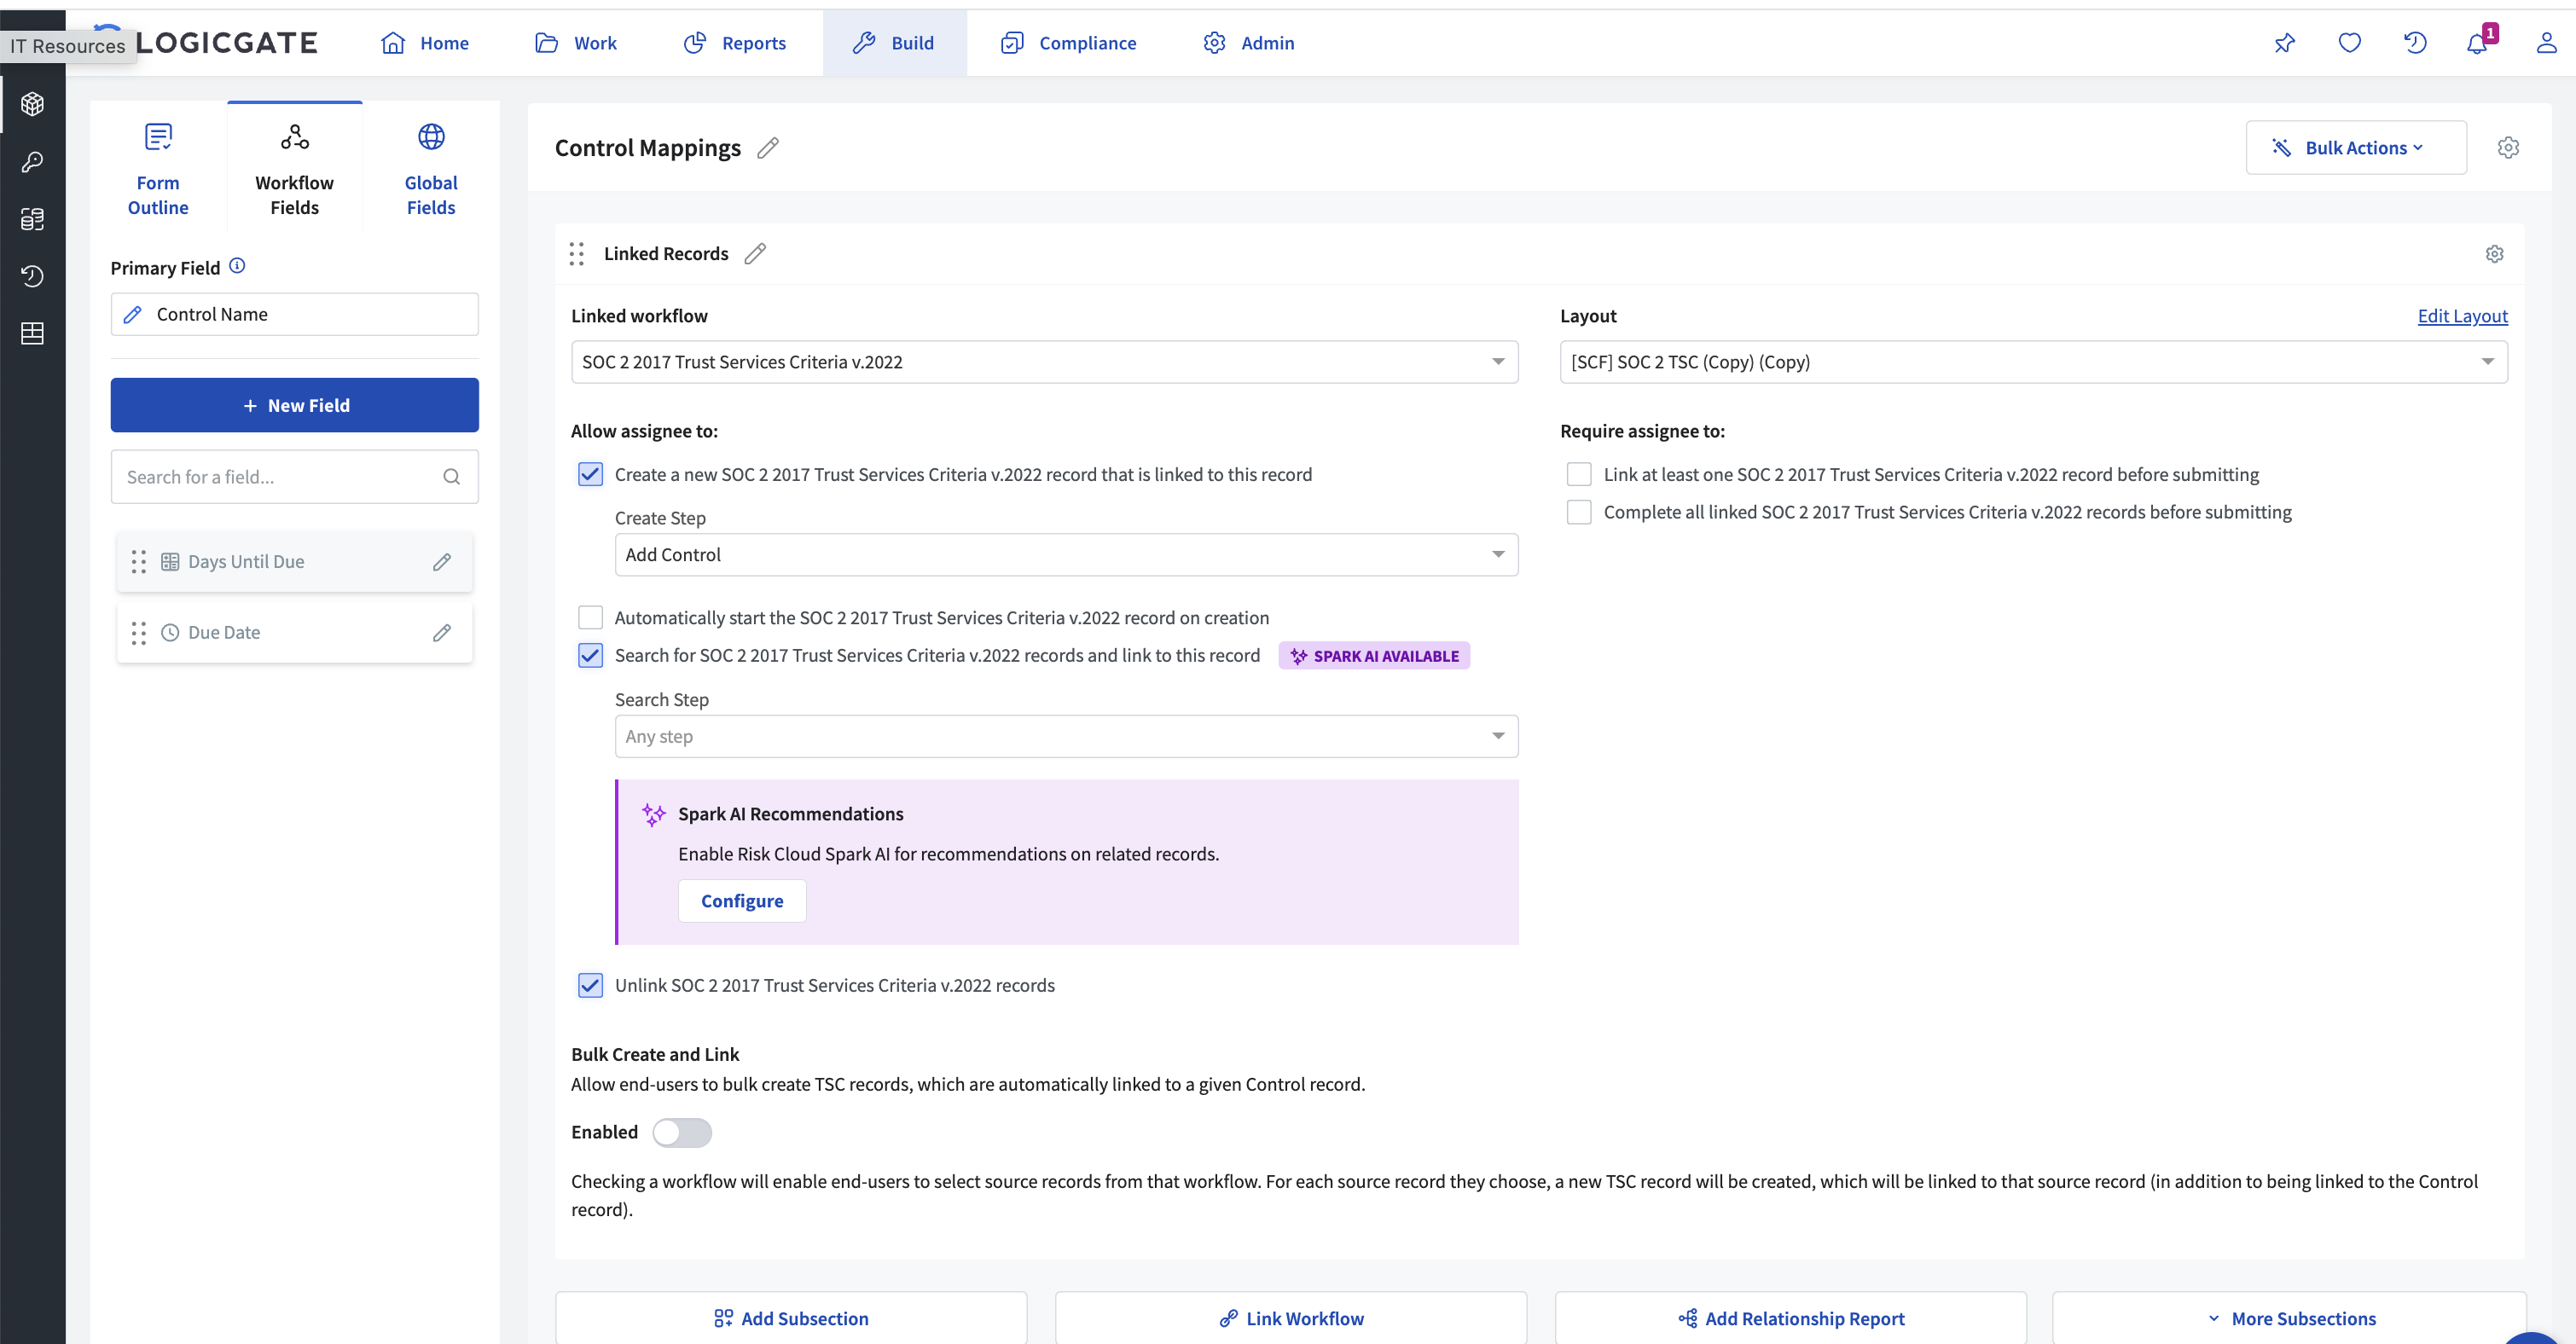The height and width of the screenshot is (1344, 2576).
Task: Edit the Control Mappings title pencil
Action: [767, 148]
